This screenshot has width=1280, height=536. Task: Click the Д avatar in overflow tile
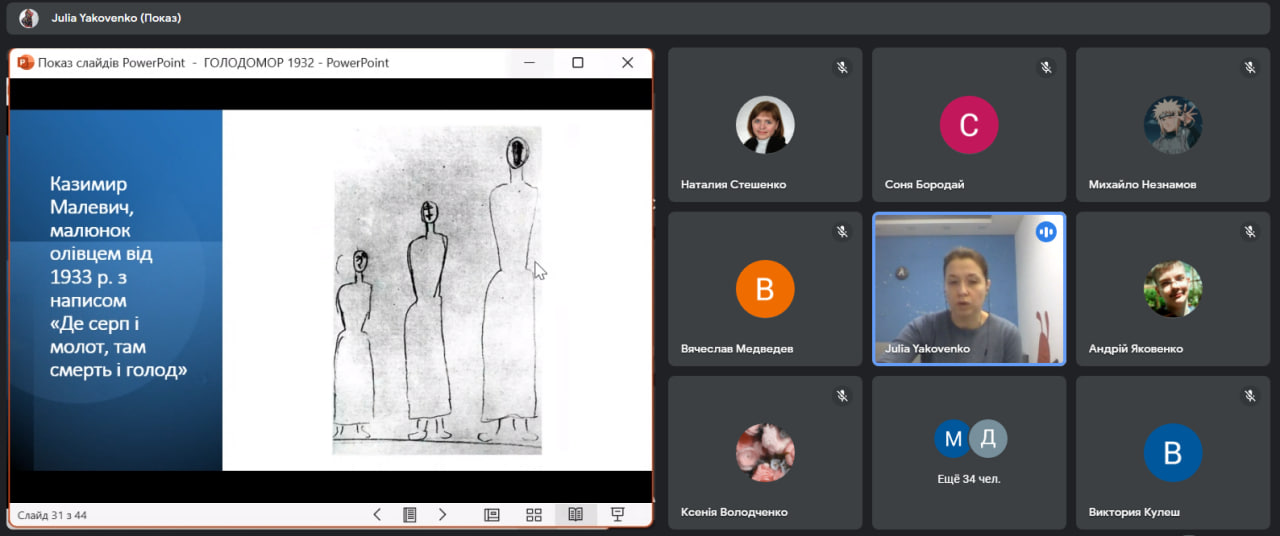click(x=988, y=439)
